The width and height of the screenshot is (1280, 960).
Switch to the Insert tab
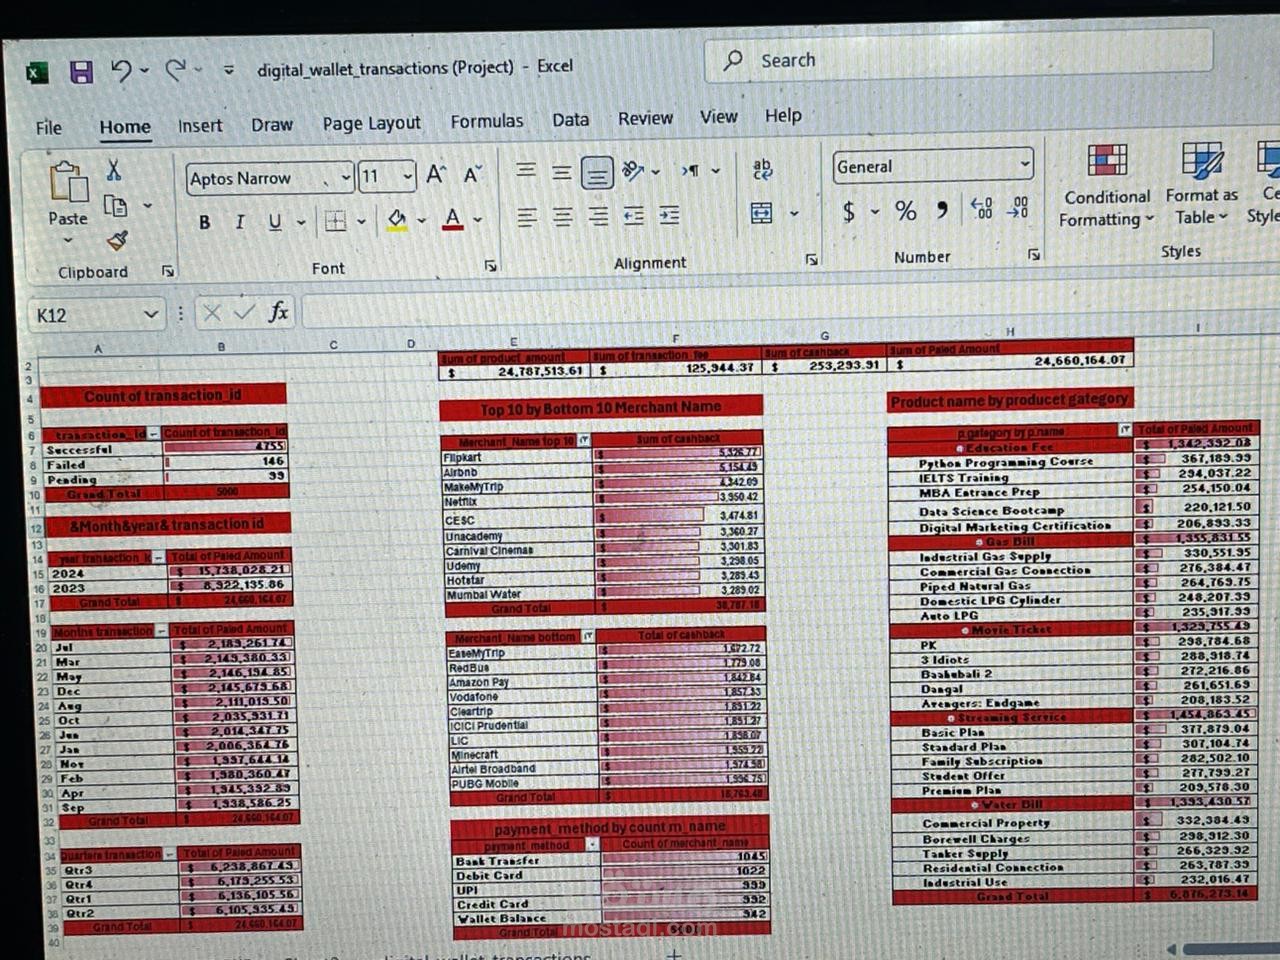tap(200, 125)
